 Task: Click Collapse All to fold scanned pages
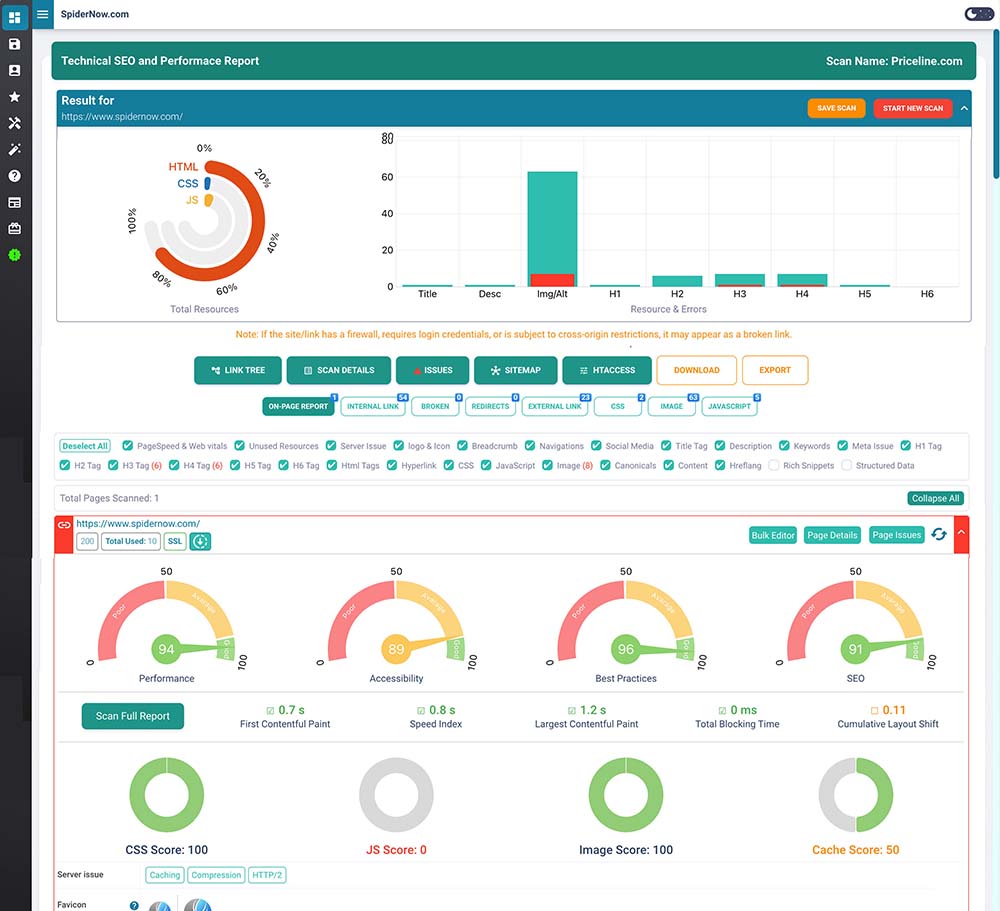(x=935, y=498)
